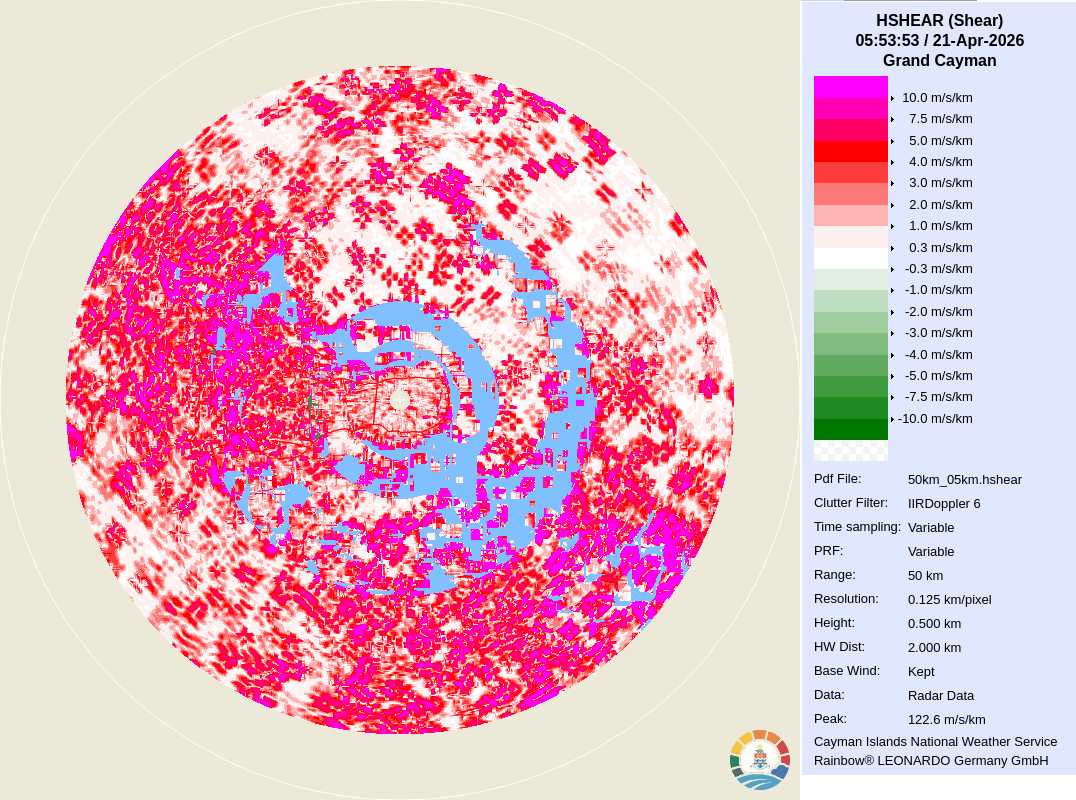Click the tick arrow beside 0.3 m/s/km
This screenshot has height=800, width=1076.
pyautogui.click(x=892, y=248)
